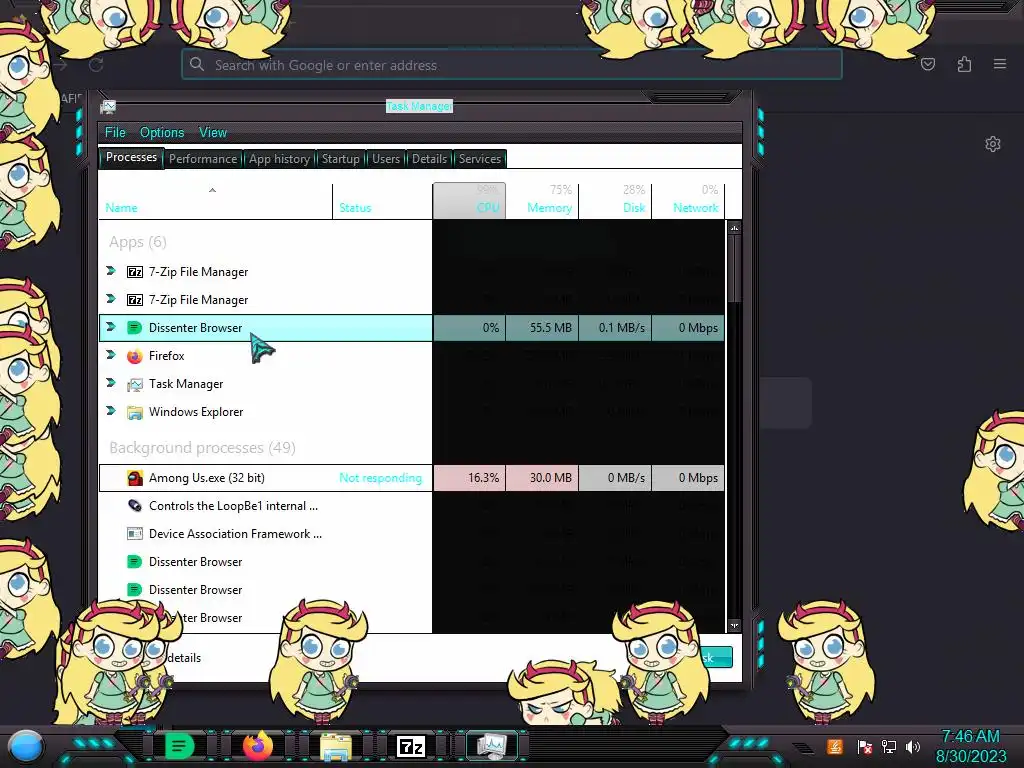Sort by the Disk column header

(615, 200)
